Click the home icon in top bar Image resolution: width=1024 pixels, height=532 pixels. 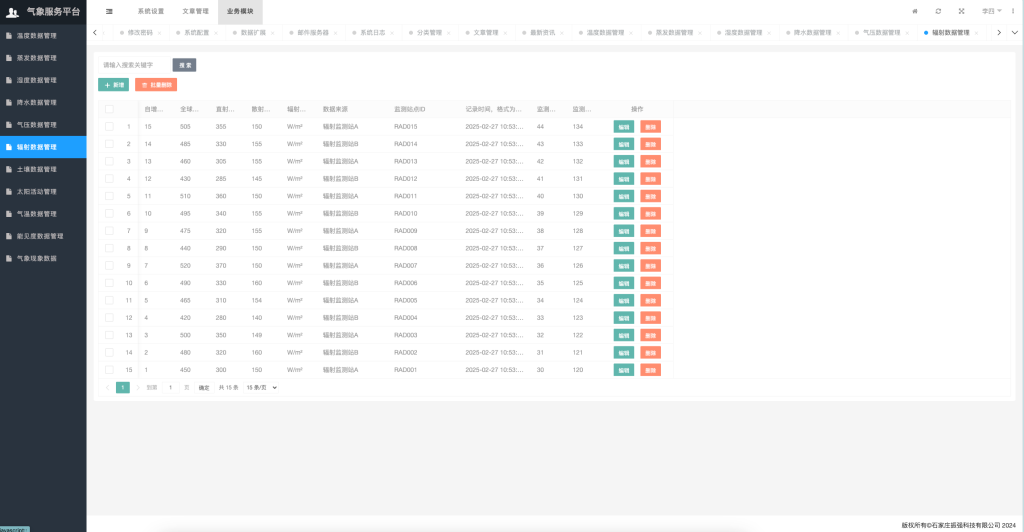pos(914,11)
